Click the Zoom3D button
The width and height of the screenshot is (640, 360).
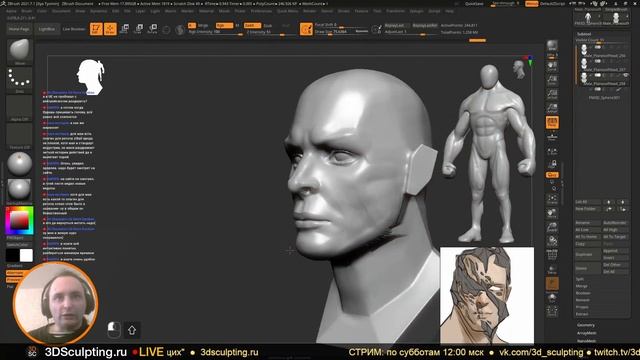click(552, 227)
